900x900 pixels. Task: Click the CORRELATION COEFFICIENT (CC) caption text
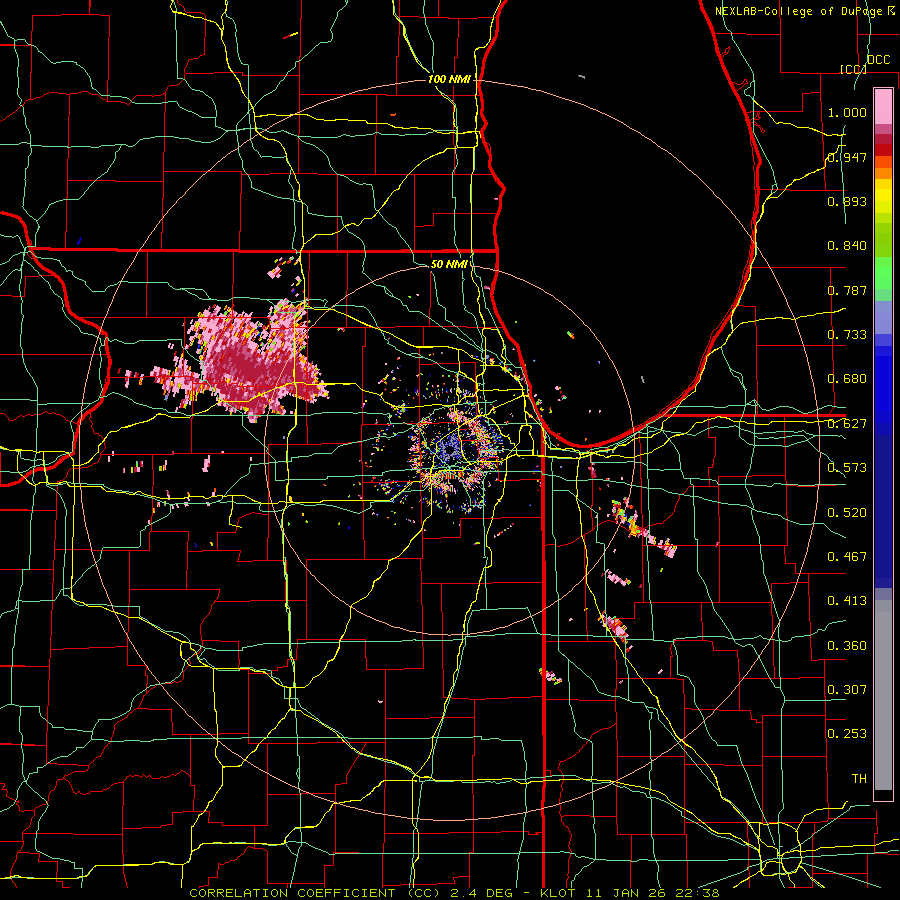point(315,893)
